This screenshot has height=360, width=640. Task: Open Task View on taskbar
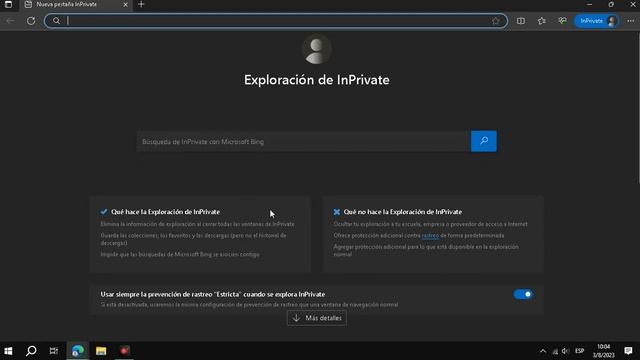tap(53, 351)
